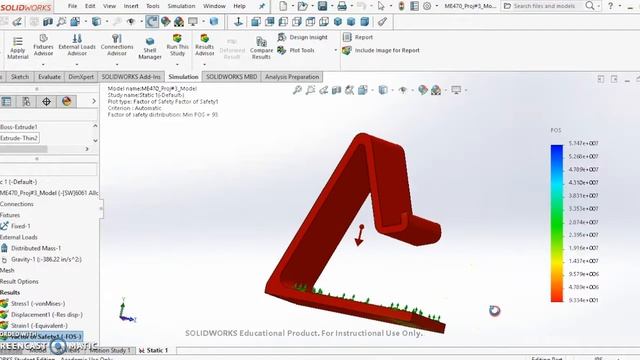Open Hide/Show Items dropdown in viewport toolbar
640x360 pixels.
(412, 90)
